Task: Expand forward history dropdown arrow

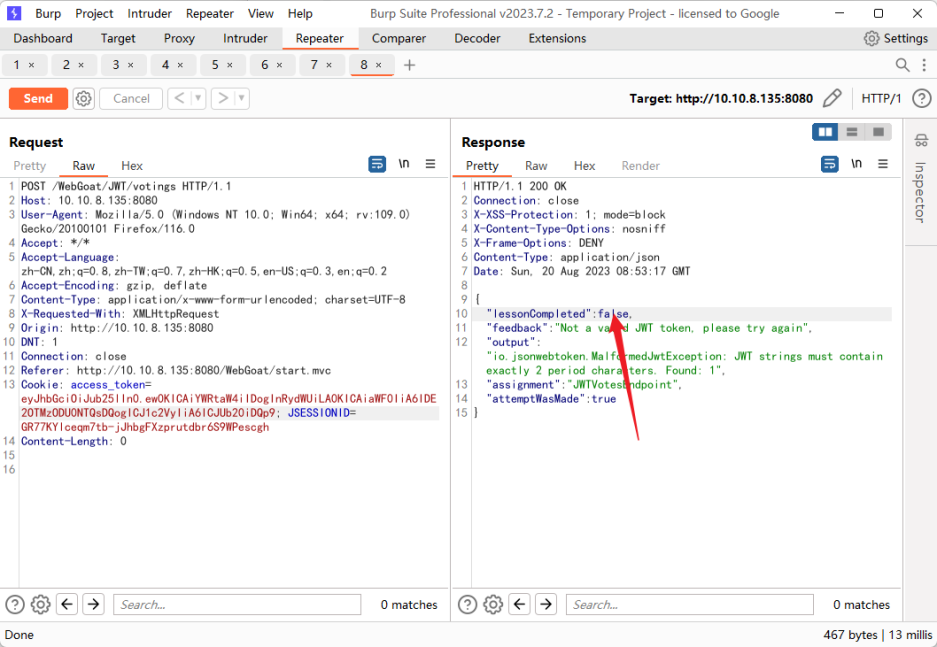Action: tap(241, 99)
